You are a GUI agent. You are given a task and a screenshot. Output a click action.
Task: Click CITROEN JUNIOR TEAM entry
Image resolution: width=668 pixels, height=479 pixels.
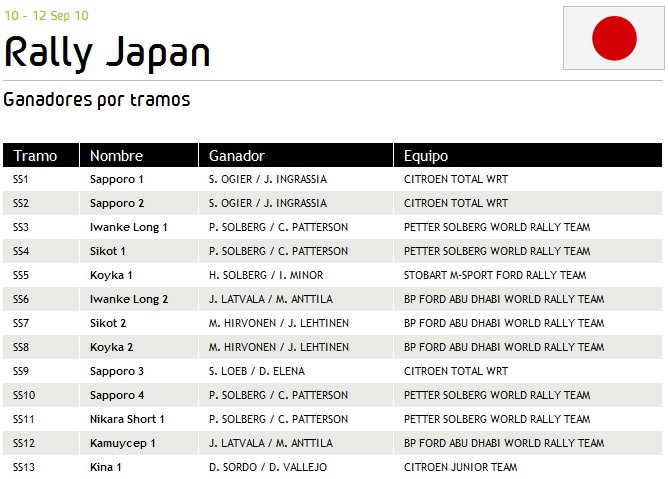click(x=460, y=467)
